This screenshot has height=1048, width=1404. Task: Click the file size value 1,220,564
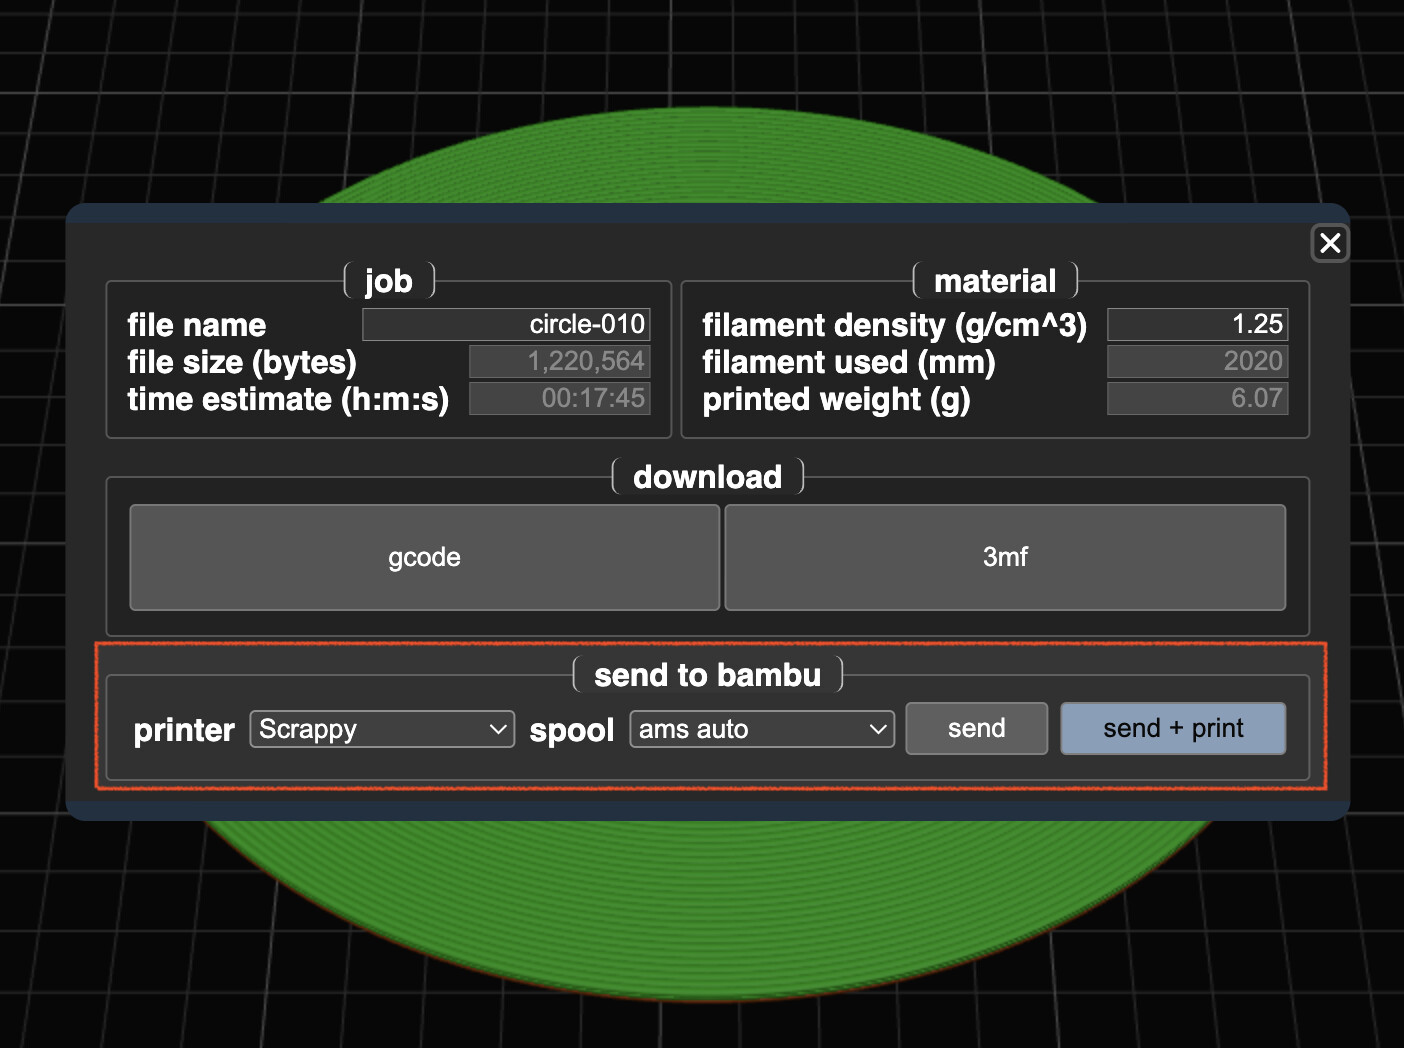[559, 361]
